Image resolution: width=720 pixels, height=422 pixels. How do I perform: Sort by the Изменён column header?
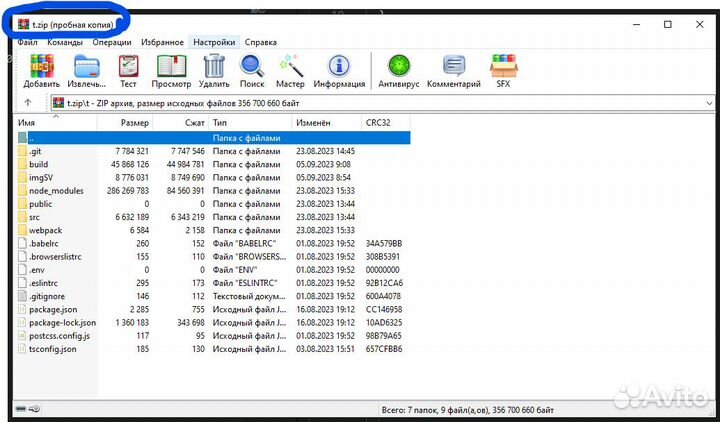(326, 123)
